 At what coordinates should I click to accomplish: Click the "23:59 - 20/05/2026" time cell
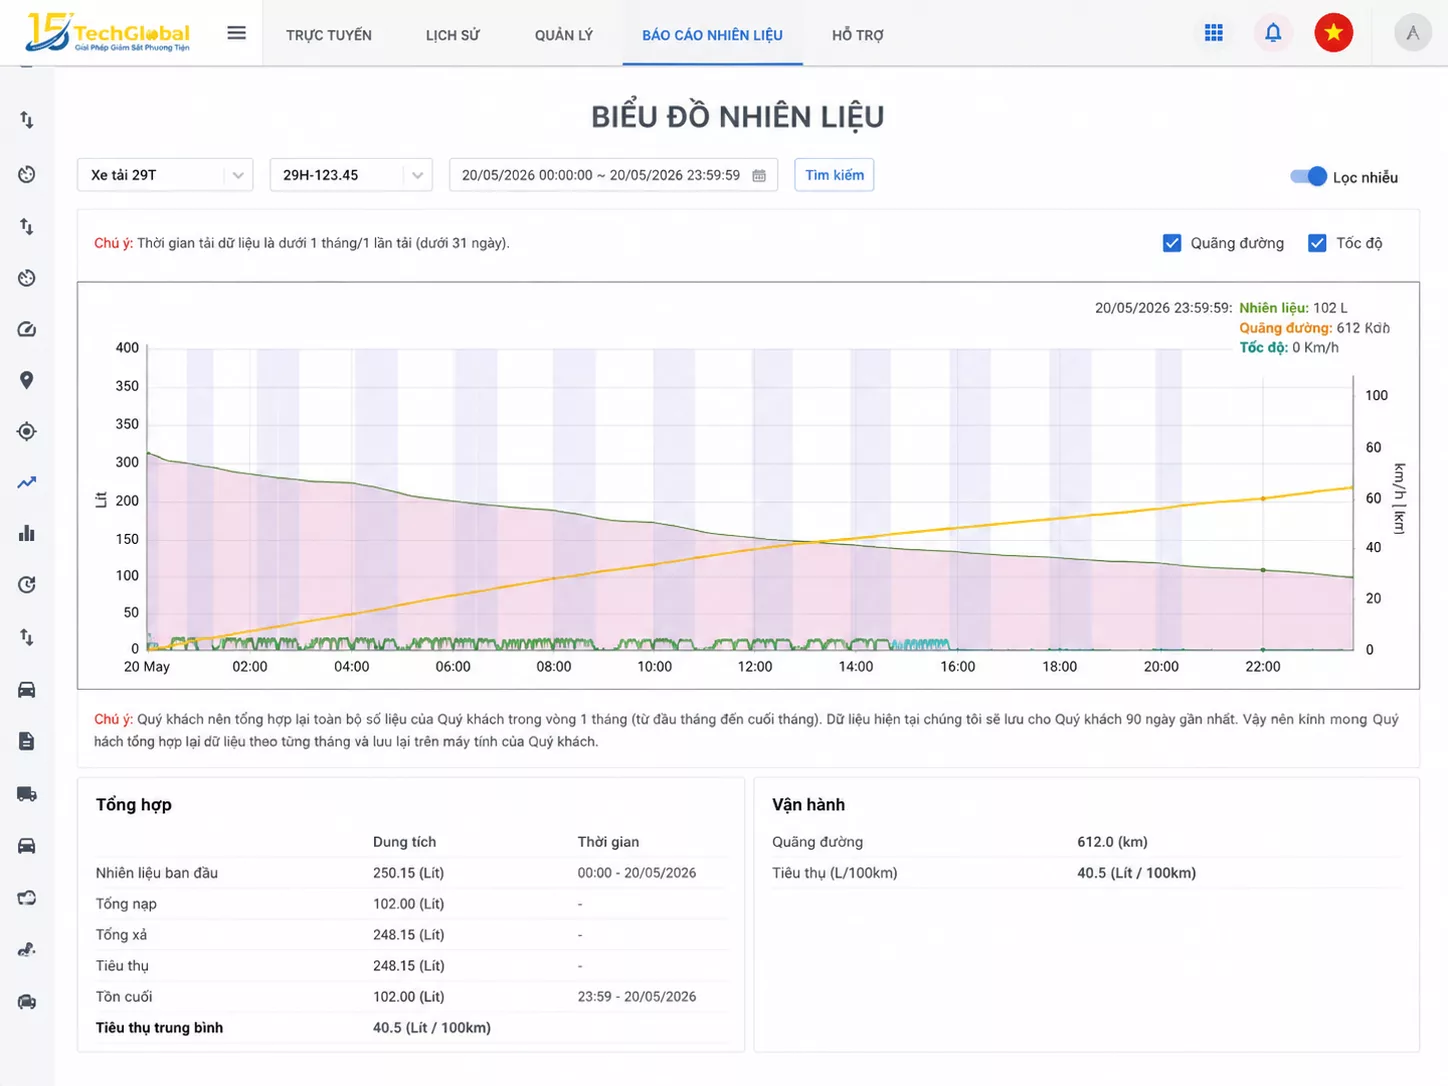pos(637,997)
